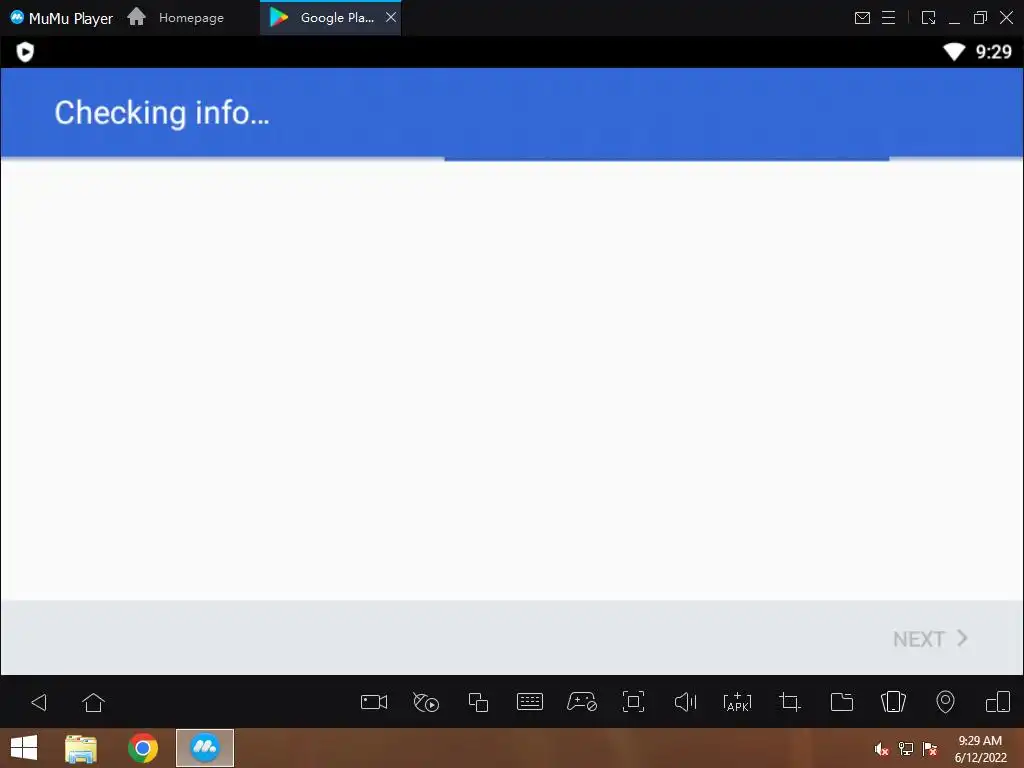This screenshot has height=768, width=1024.
Task: Tap the Android home button
Action: click(93, 702)
